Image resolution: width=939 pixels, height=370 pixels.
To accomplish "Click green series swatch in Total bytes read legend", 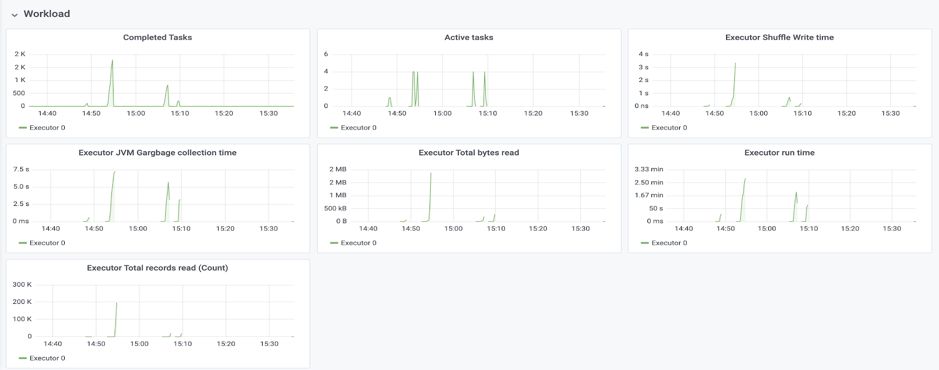I will 334,243.
